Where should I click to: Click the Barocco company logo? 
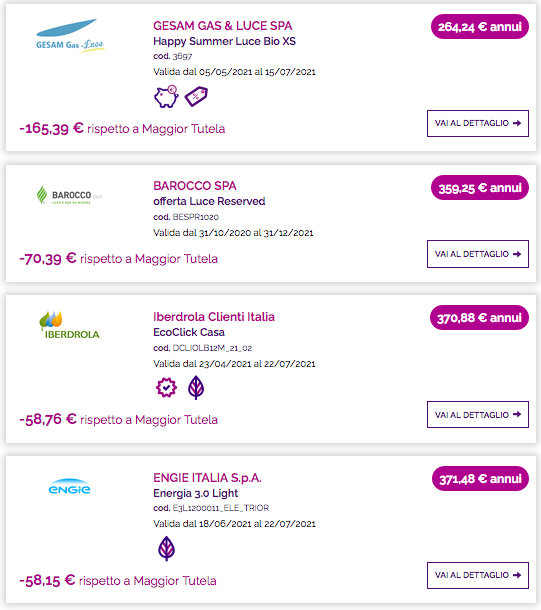pos(69,195)
